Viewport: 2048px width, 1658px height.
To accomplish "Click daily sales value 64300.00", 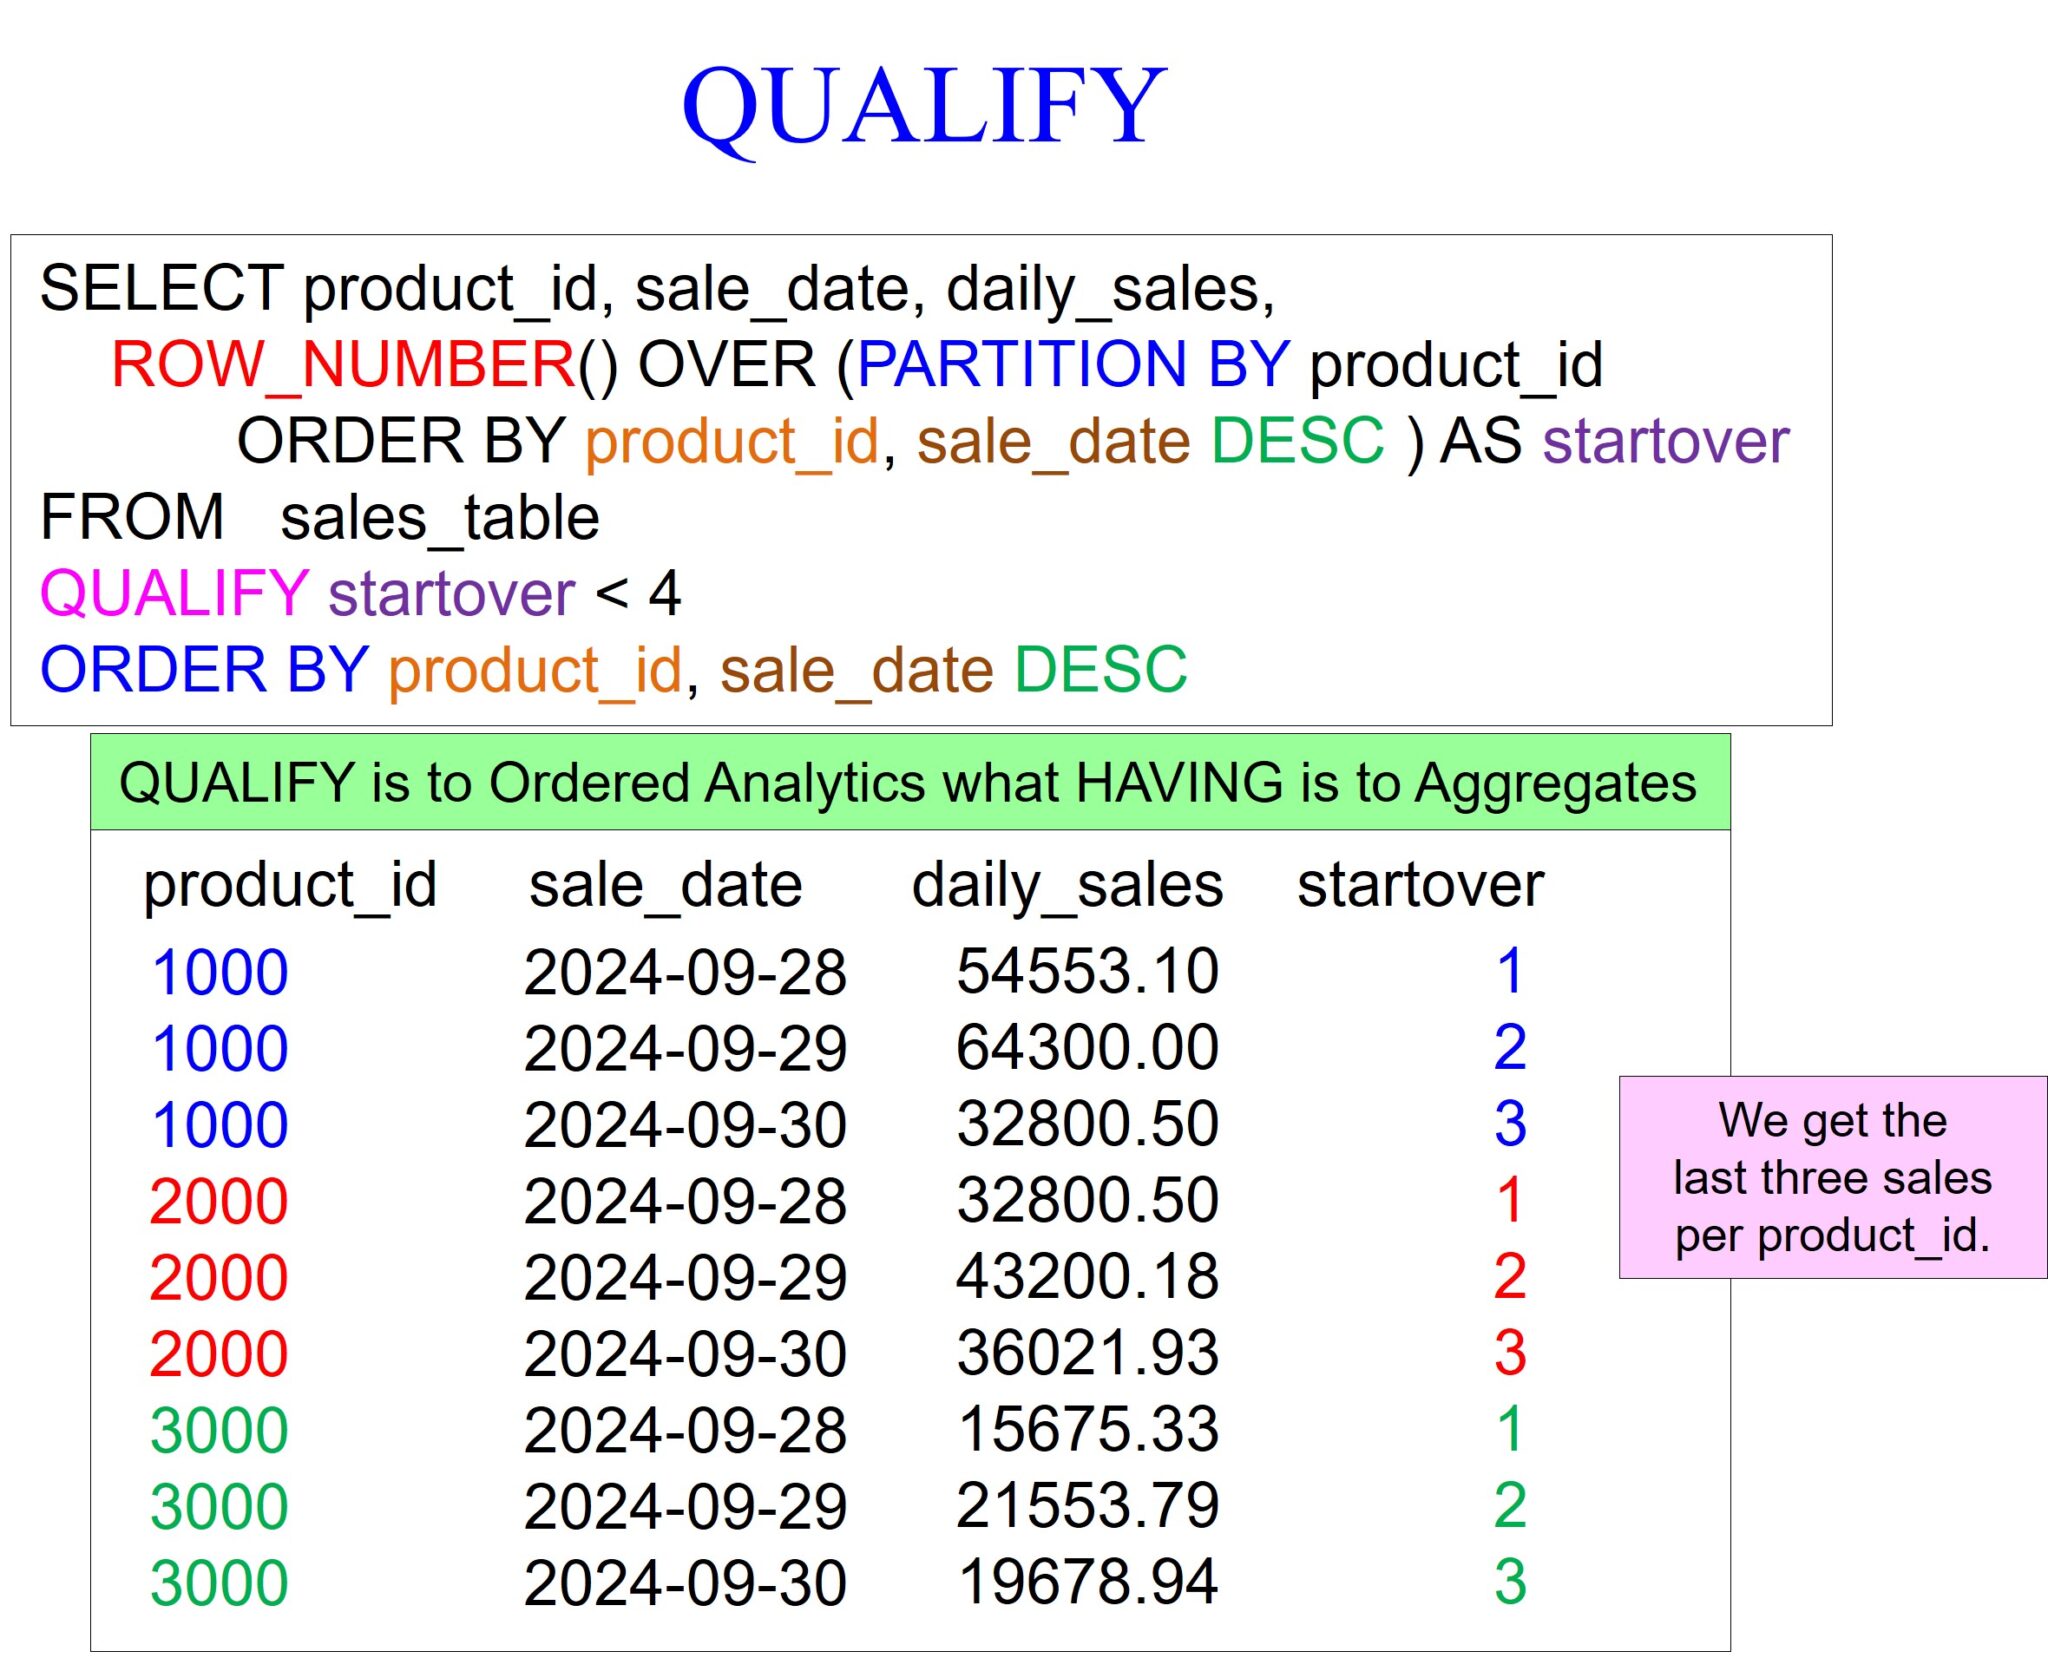I will point(1087,1047).
